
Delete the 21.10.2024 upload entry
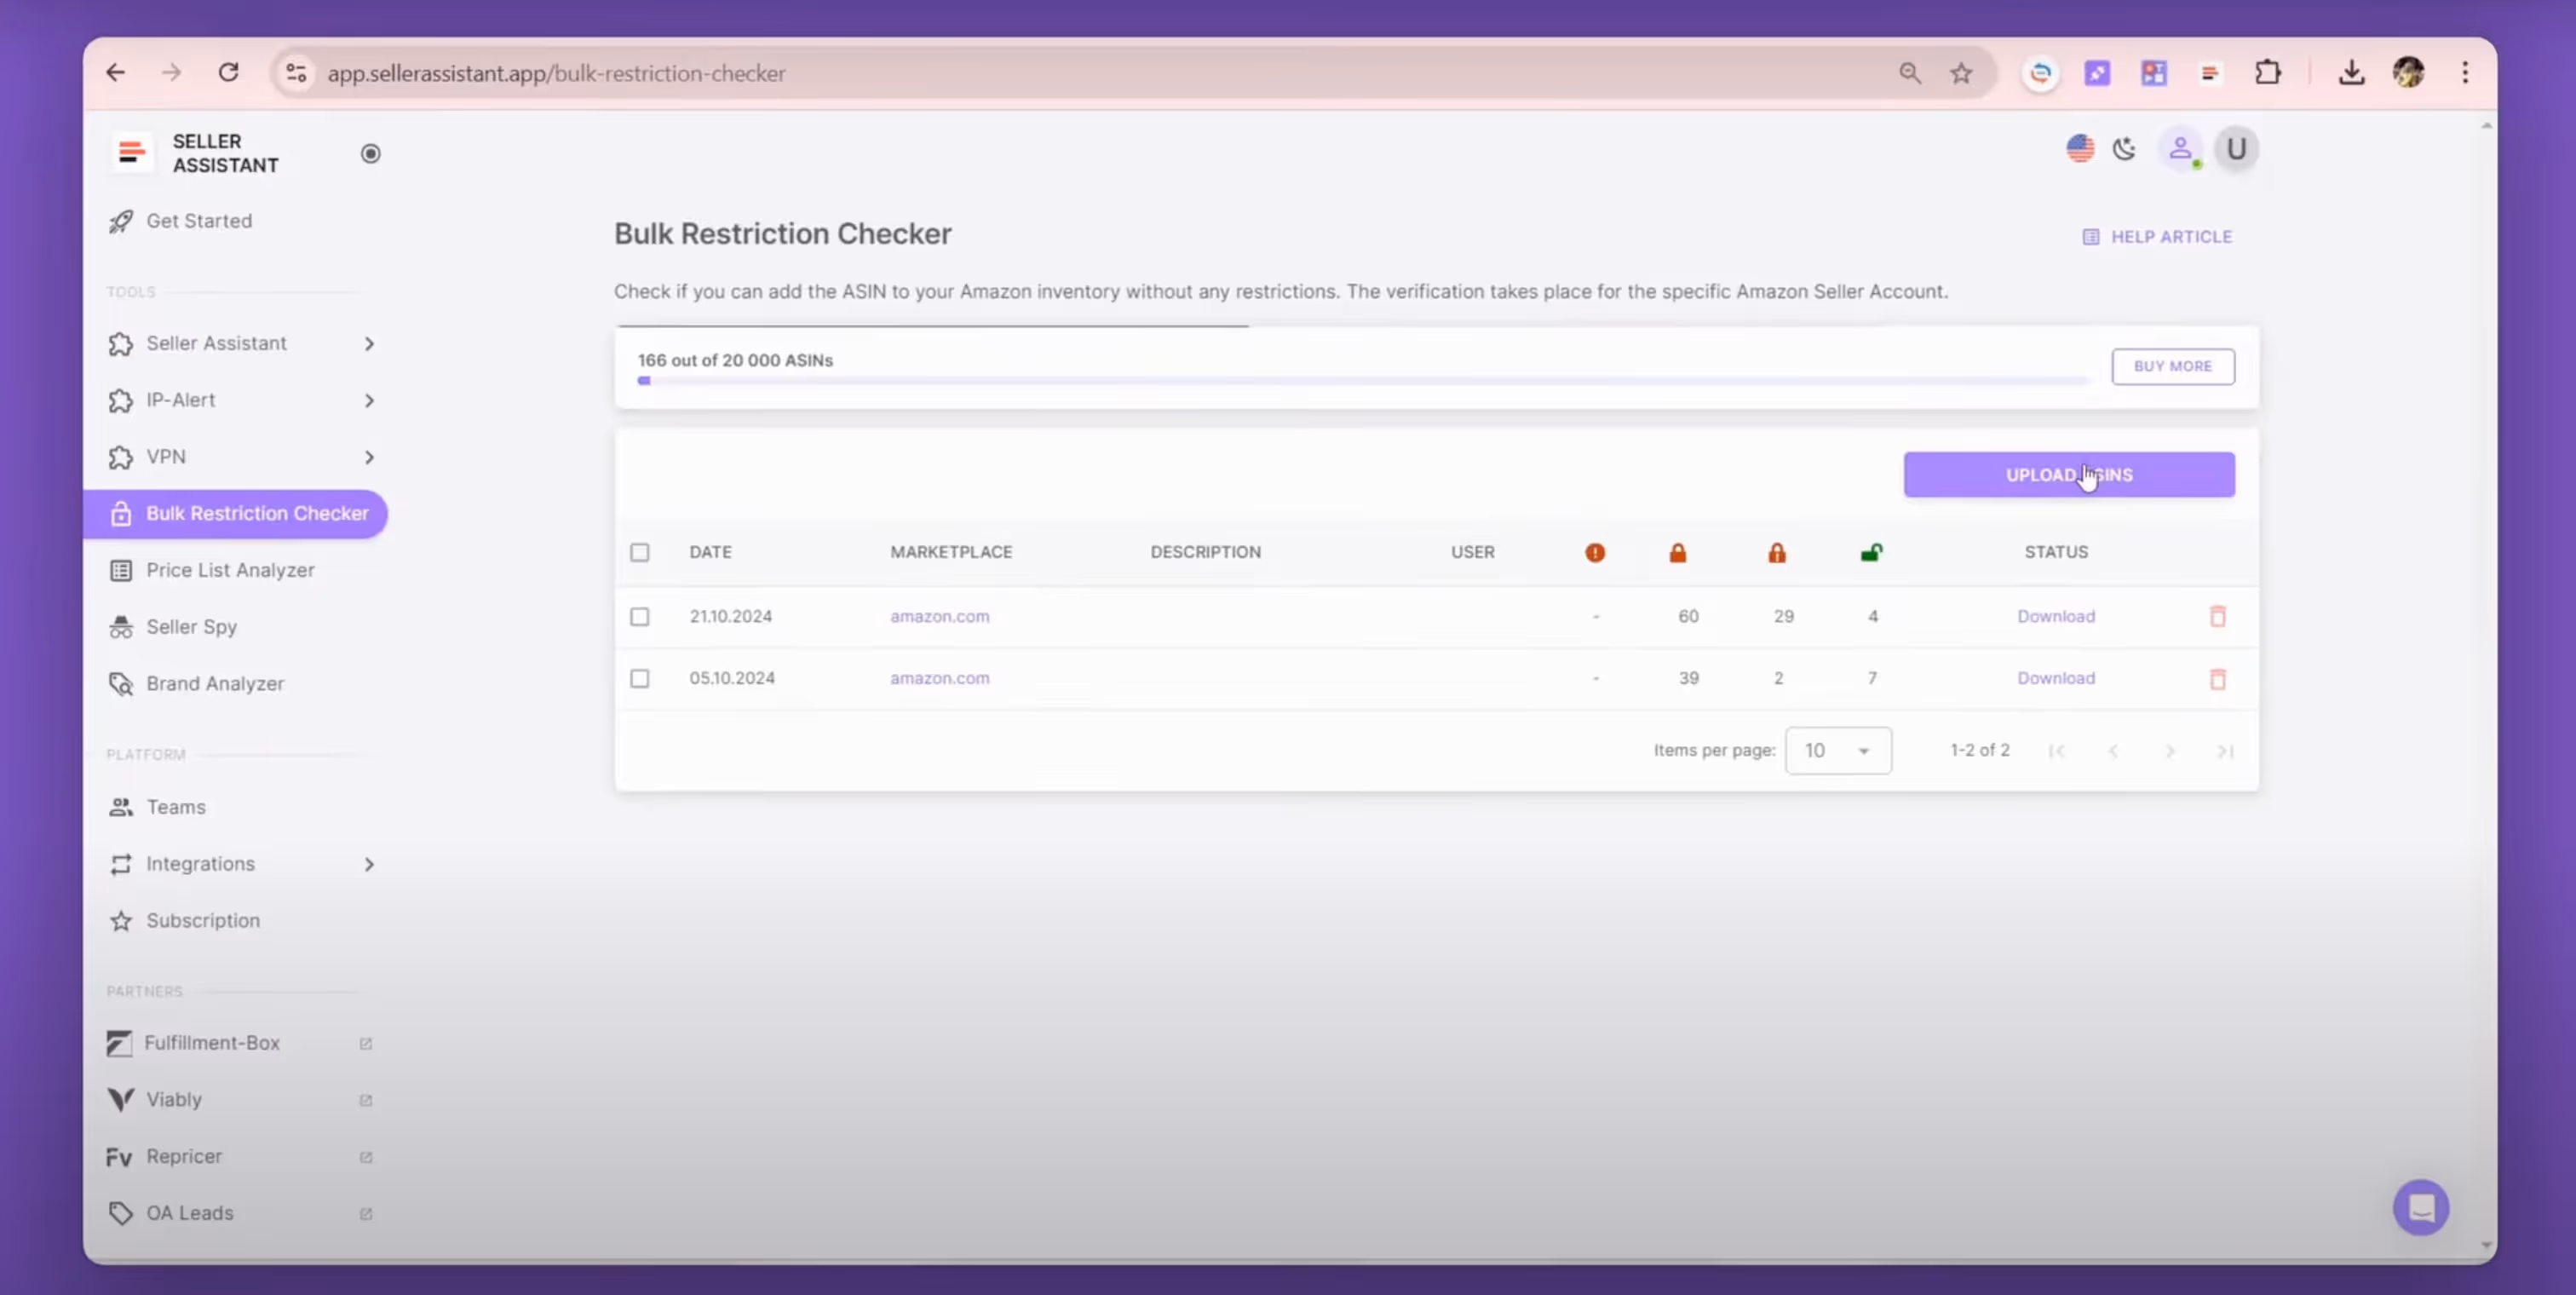(x=2217, y=616)
